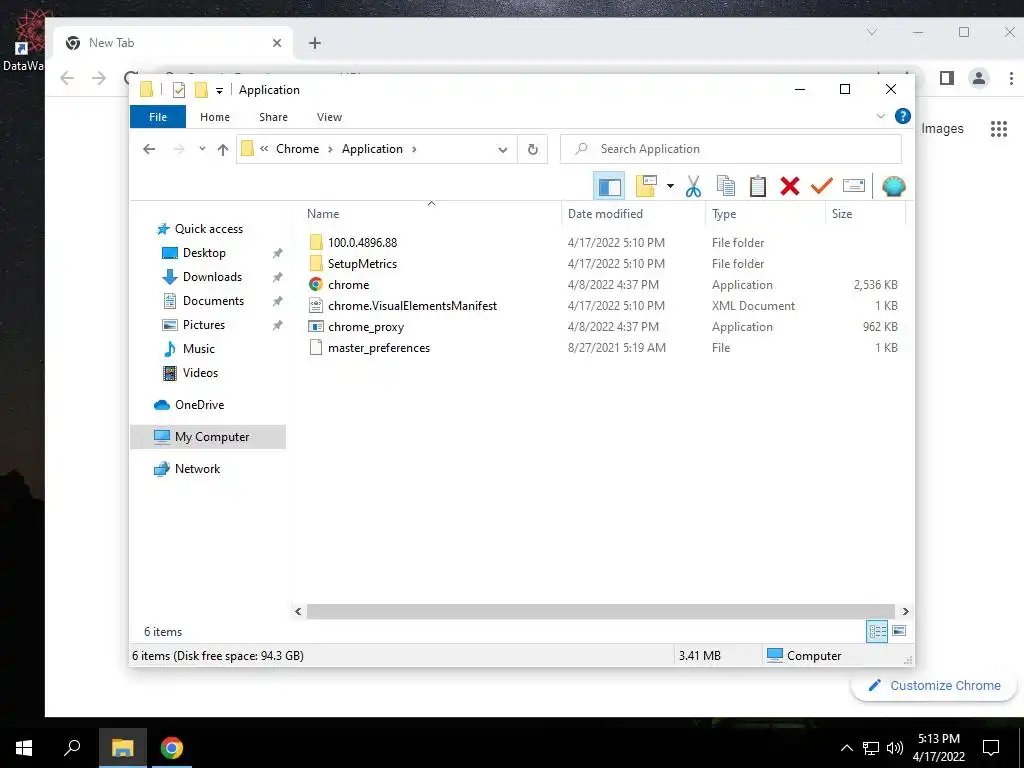The image size is (1024, 768).
Task: Toggle the navigation pane toolbar button
Action: (x=609, y=186)
